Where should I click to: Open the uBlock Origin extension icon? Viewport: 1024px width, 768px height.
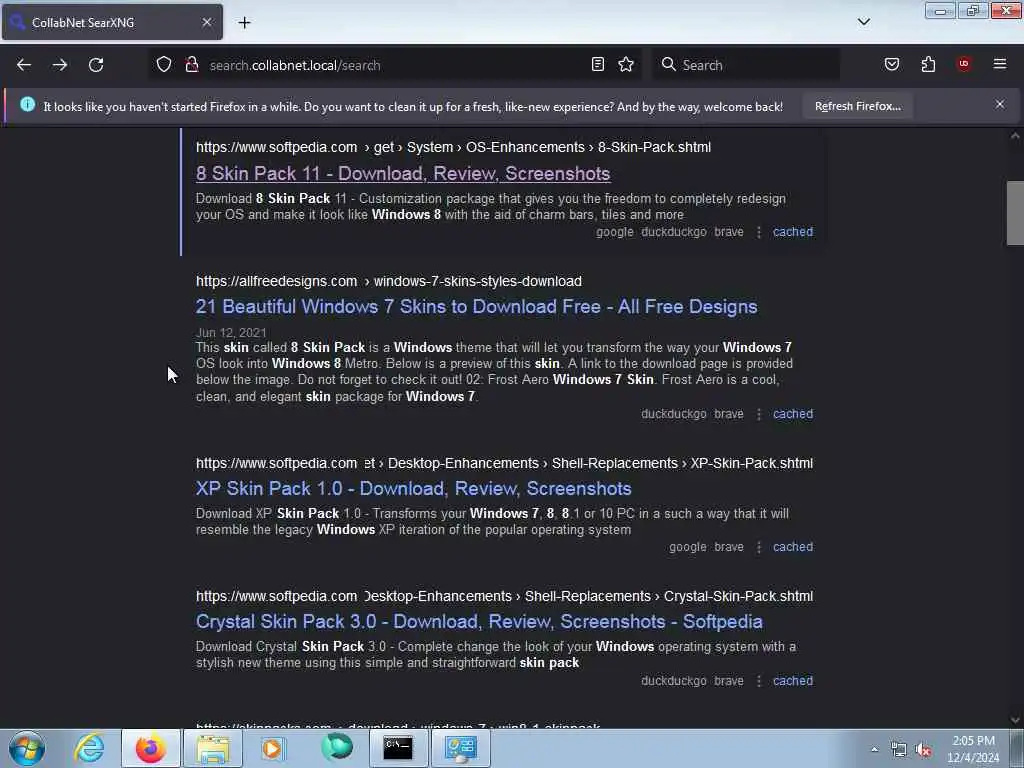click(964, 63)
